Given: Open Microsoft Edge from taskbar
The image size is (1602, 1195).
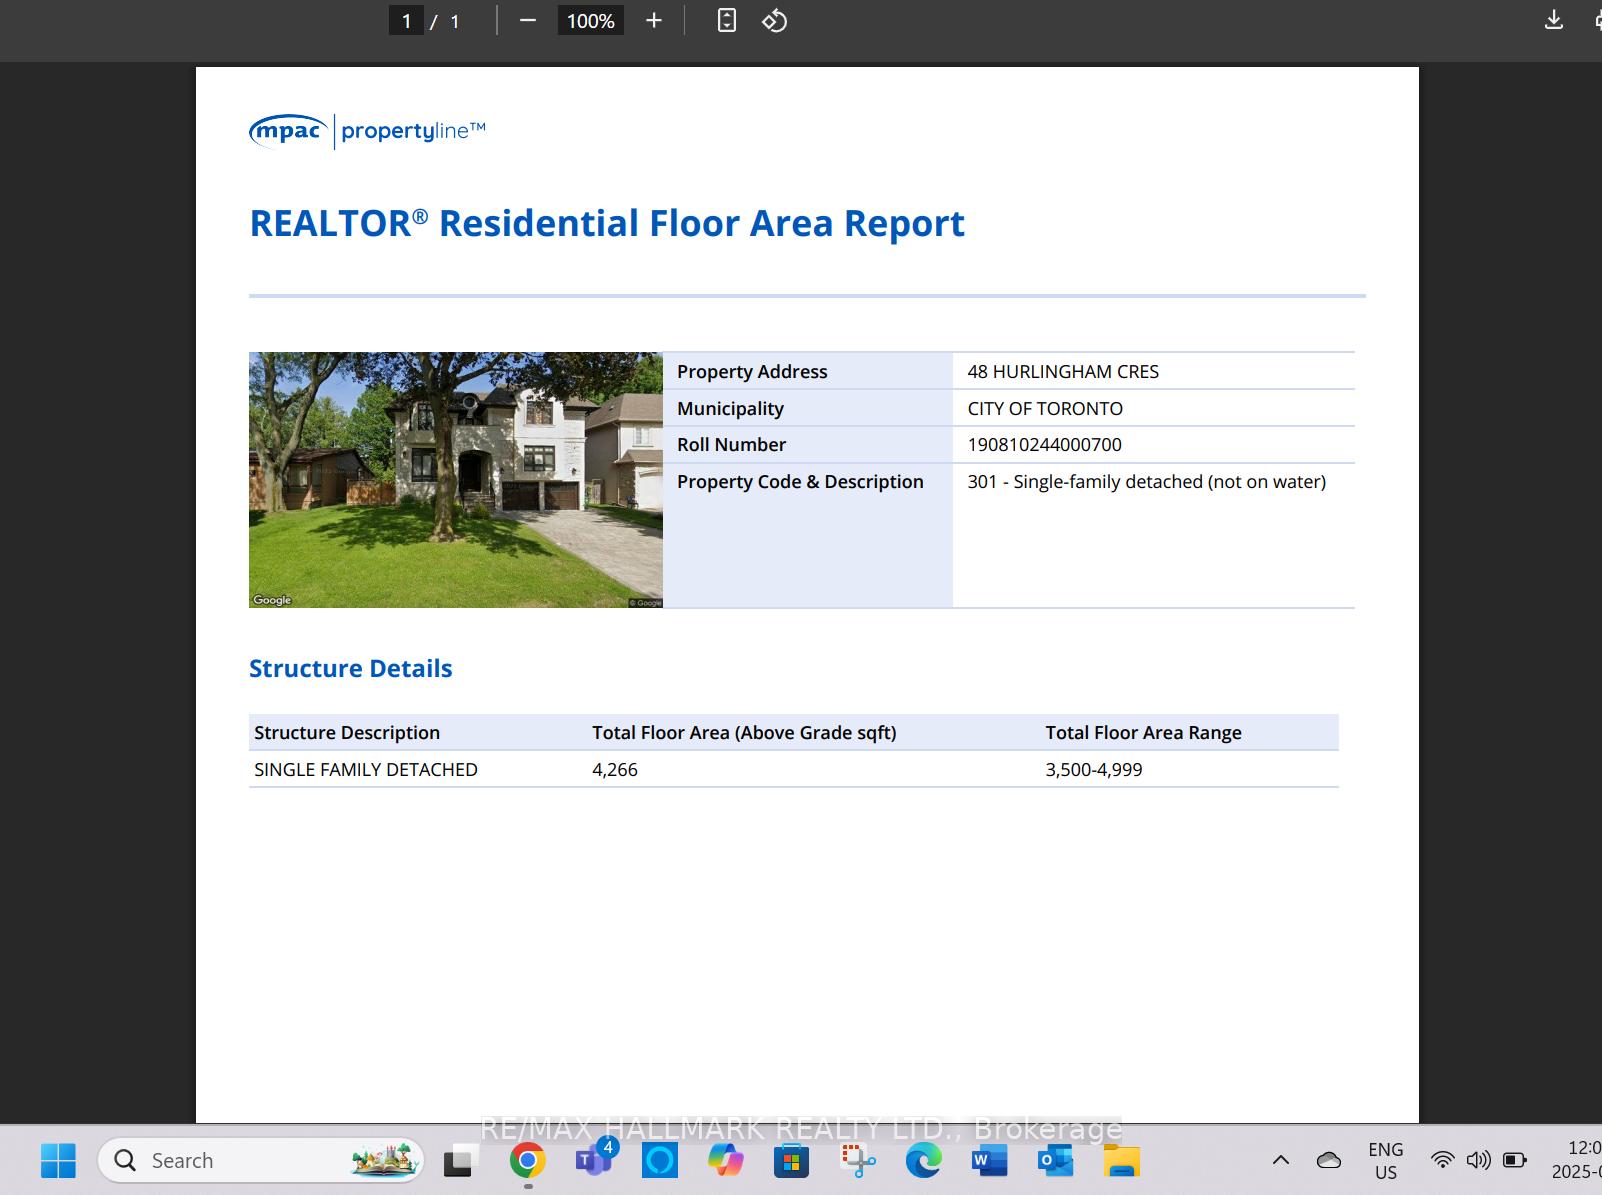Looking at the screenshot, I should (x=924, y=1160).
